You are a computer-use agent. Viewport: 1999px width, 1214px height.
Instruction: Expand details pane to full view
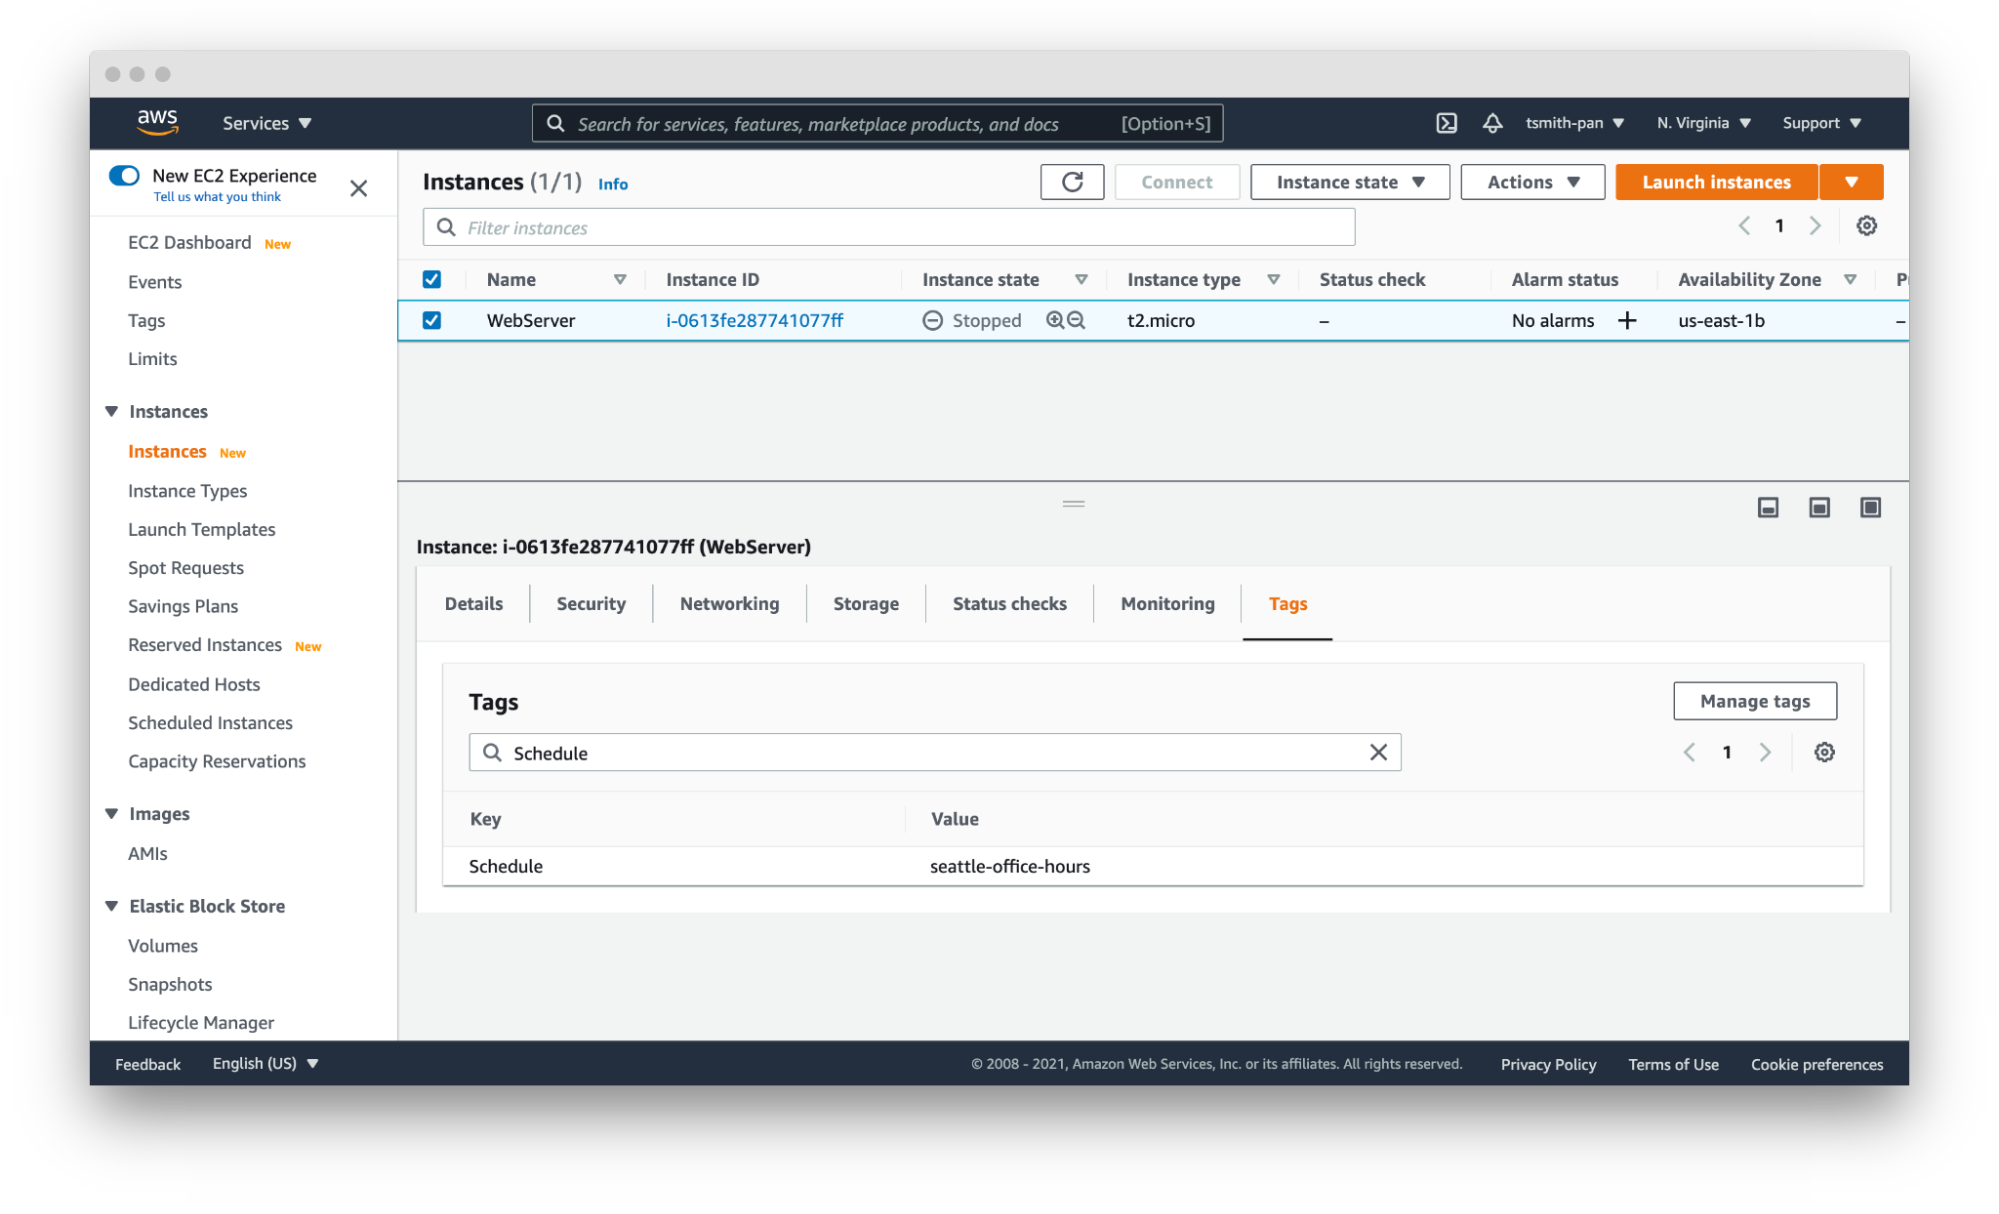[1870, 508]
